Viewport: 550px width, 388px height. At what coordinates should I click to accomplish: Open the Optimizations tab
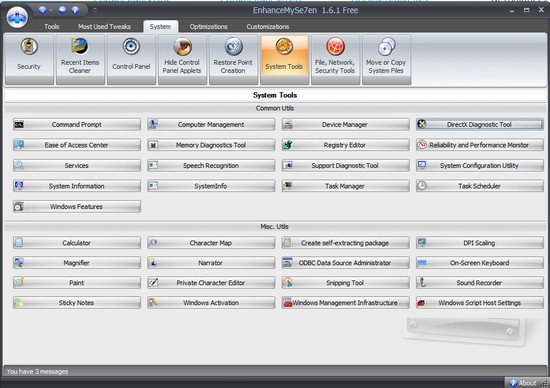pyautogui.click(x=209, y=27)
